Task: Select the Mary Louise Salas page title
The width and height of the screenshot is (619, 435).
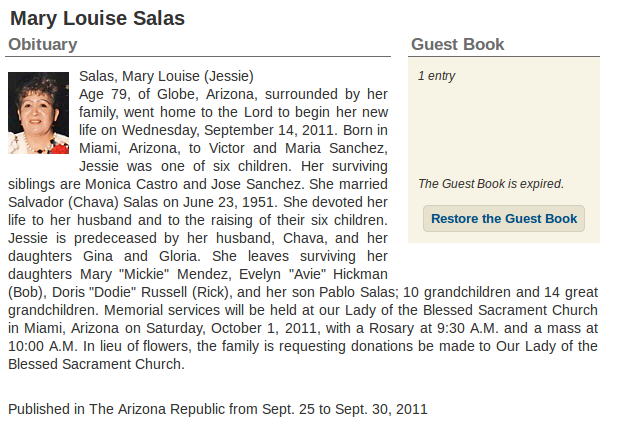Action: click(97, 18)
